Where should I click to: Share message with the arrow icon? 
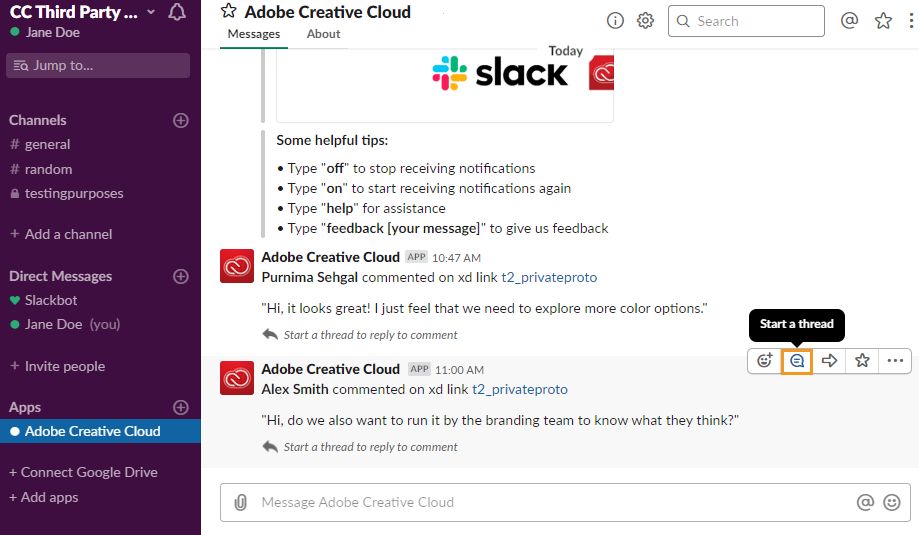pyautogui.click(x=829, y=361)
